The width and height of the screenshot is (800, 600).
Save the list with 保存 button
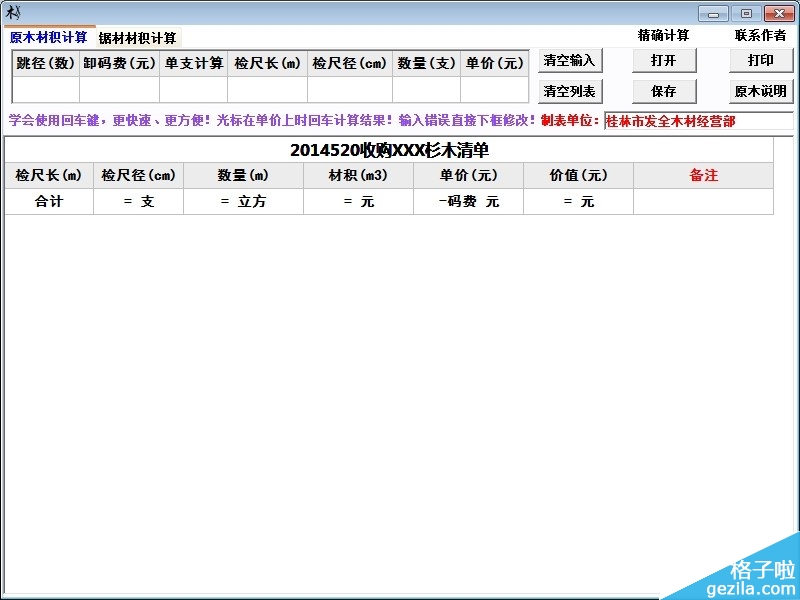[x=663, y=91]
